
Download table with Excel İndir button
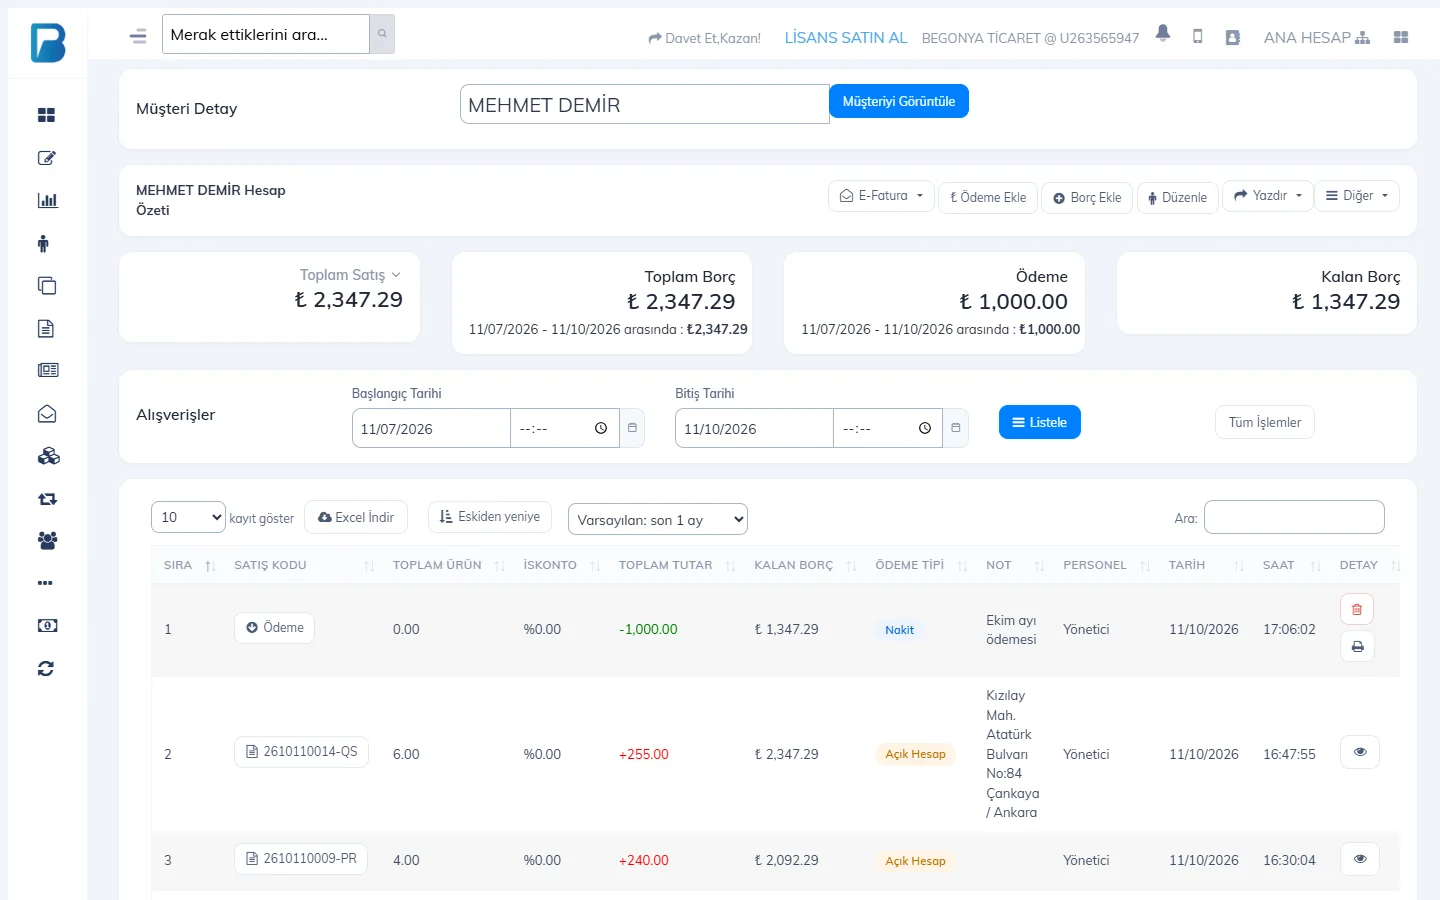356,517
